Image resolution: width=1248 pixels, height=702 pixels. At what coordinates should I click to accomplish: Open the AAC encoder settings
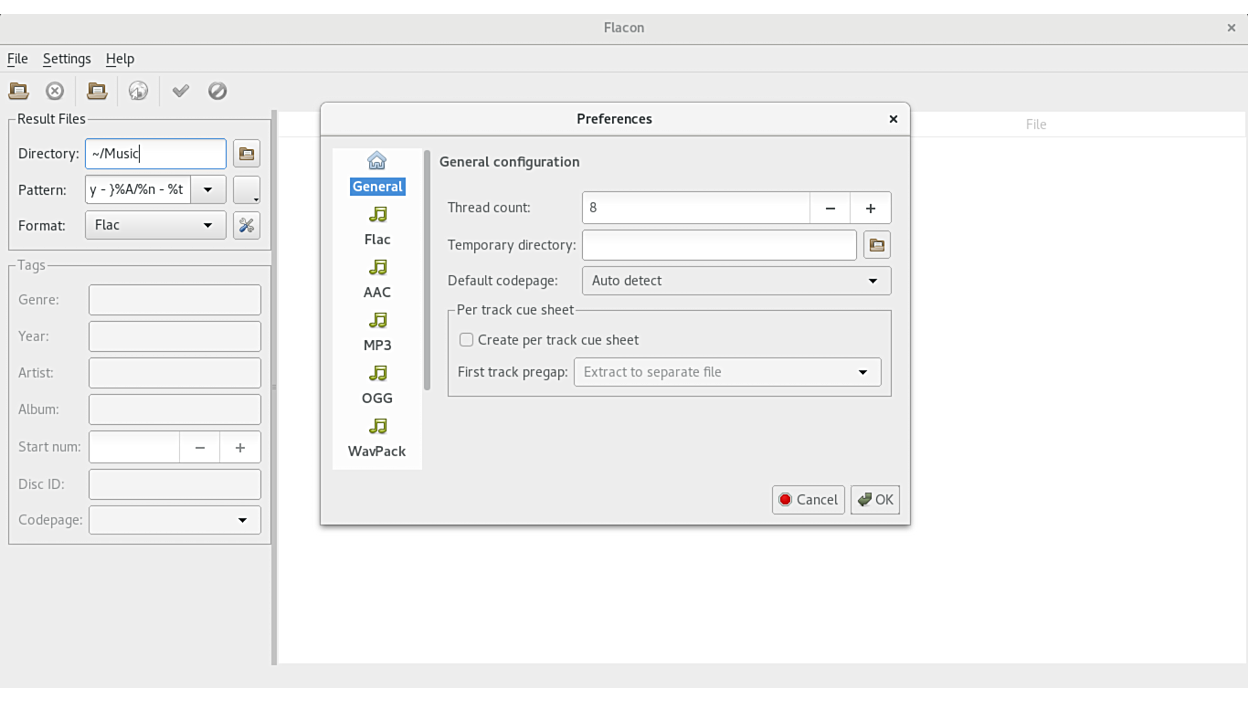(x=377, y=278)
